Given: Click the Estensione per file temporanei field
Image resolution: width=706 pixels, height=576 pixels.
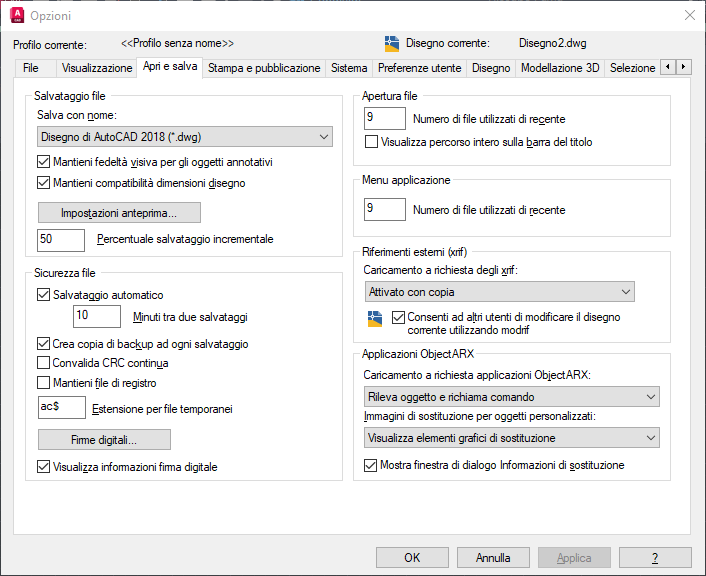Looking at the screenshot, I should [60, 407].
